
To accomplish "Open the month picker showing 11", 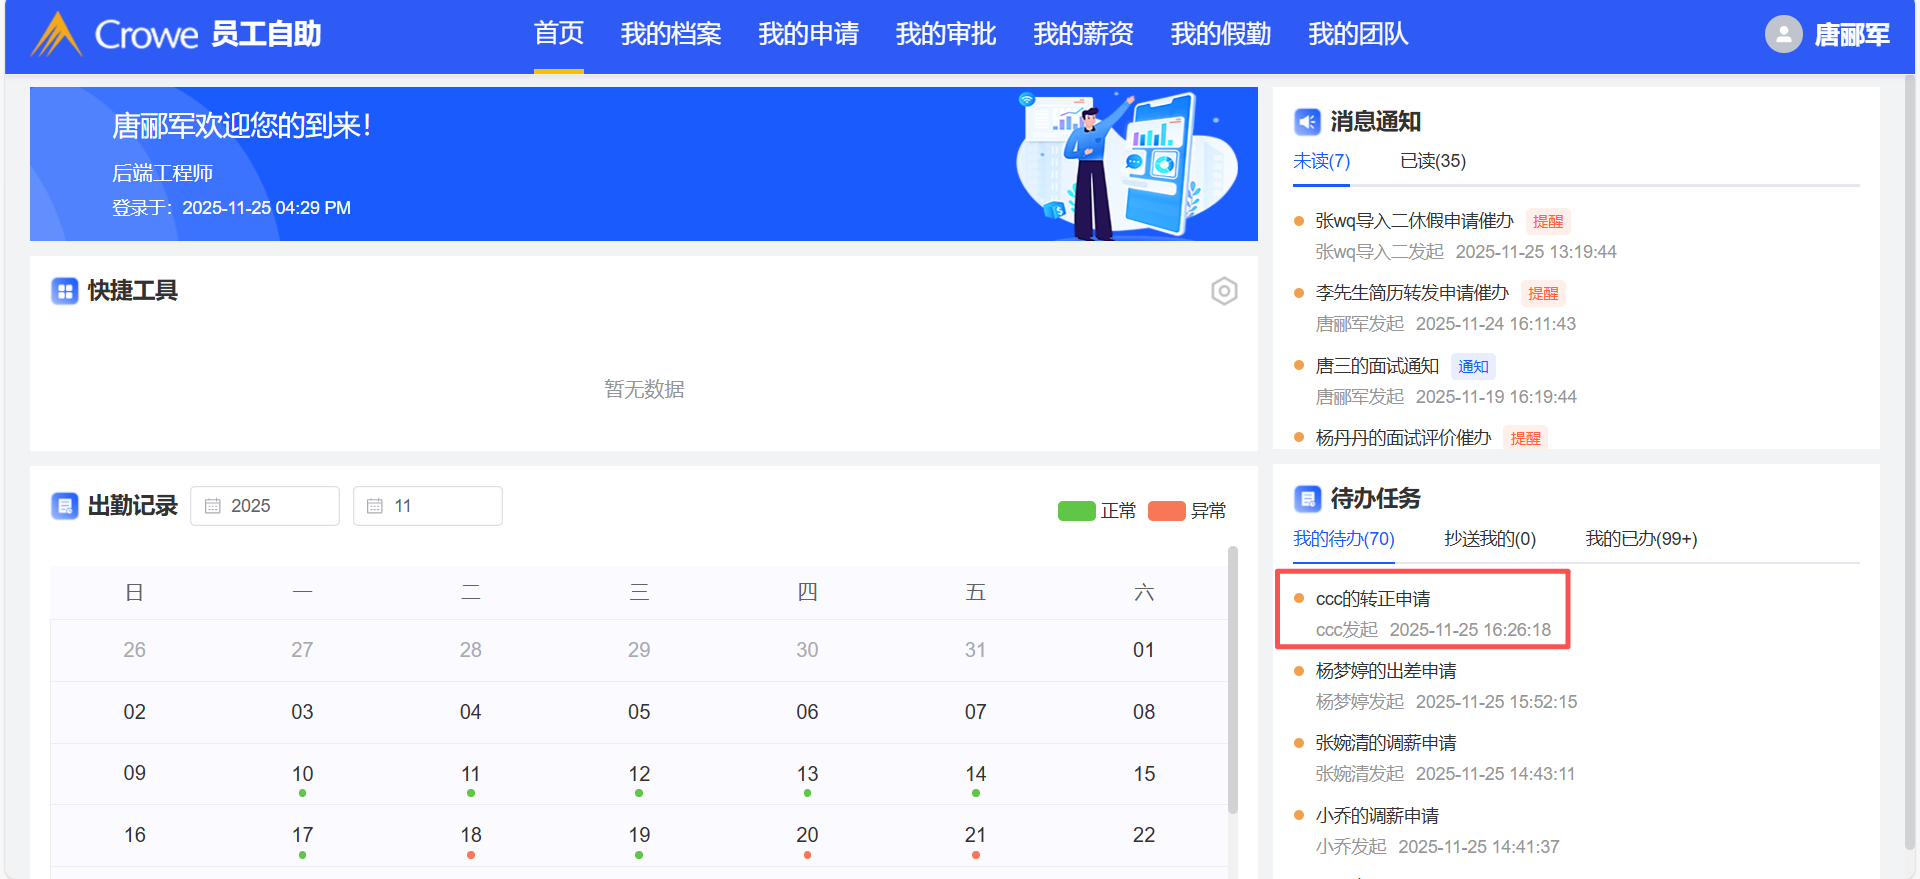I will coord(428,506).
